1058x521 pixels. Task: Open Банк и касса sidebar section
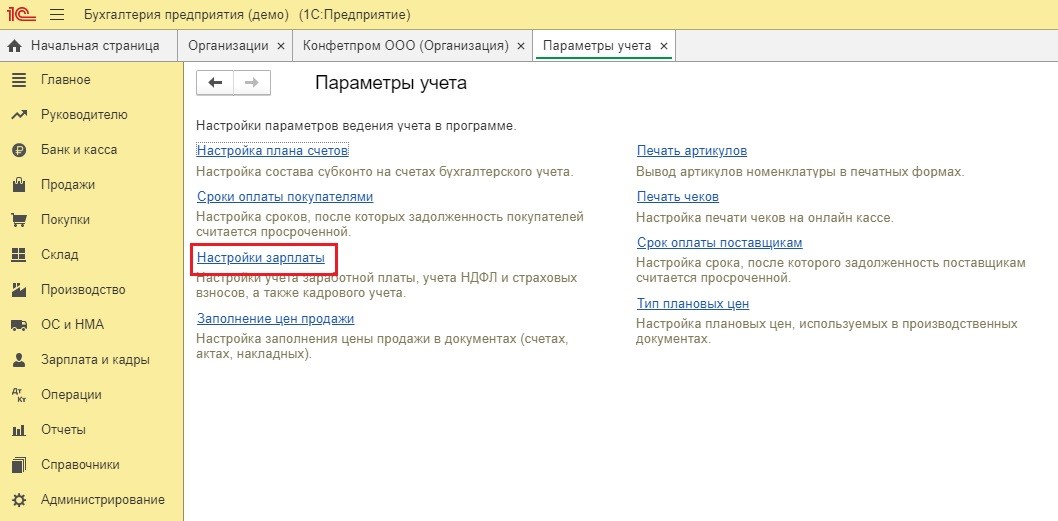tap(78, 150)
